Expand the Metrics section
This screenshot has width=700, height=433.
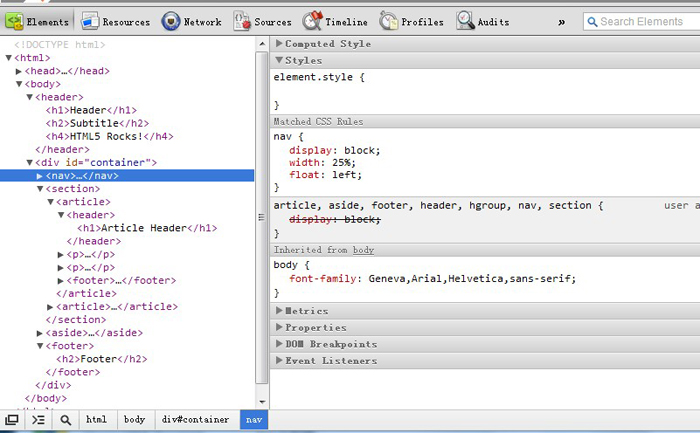pos(309,311)
